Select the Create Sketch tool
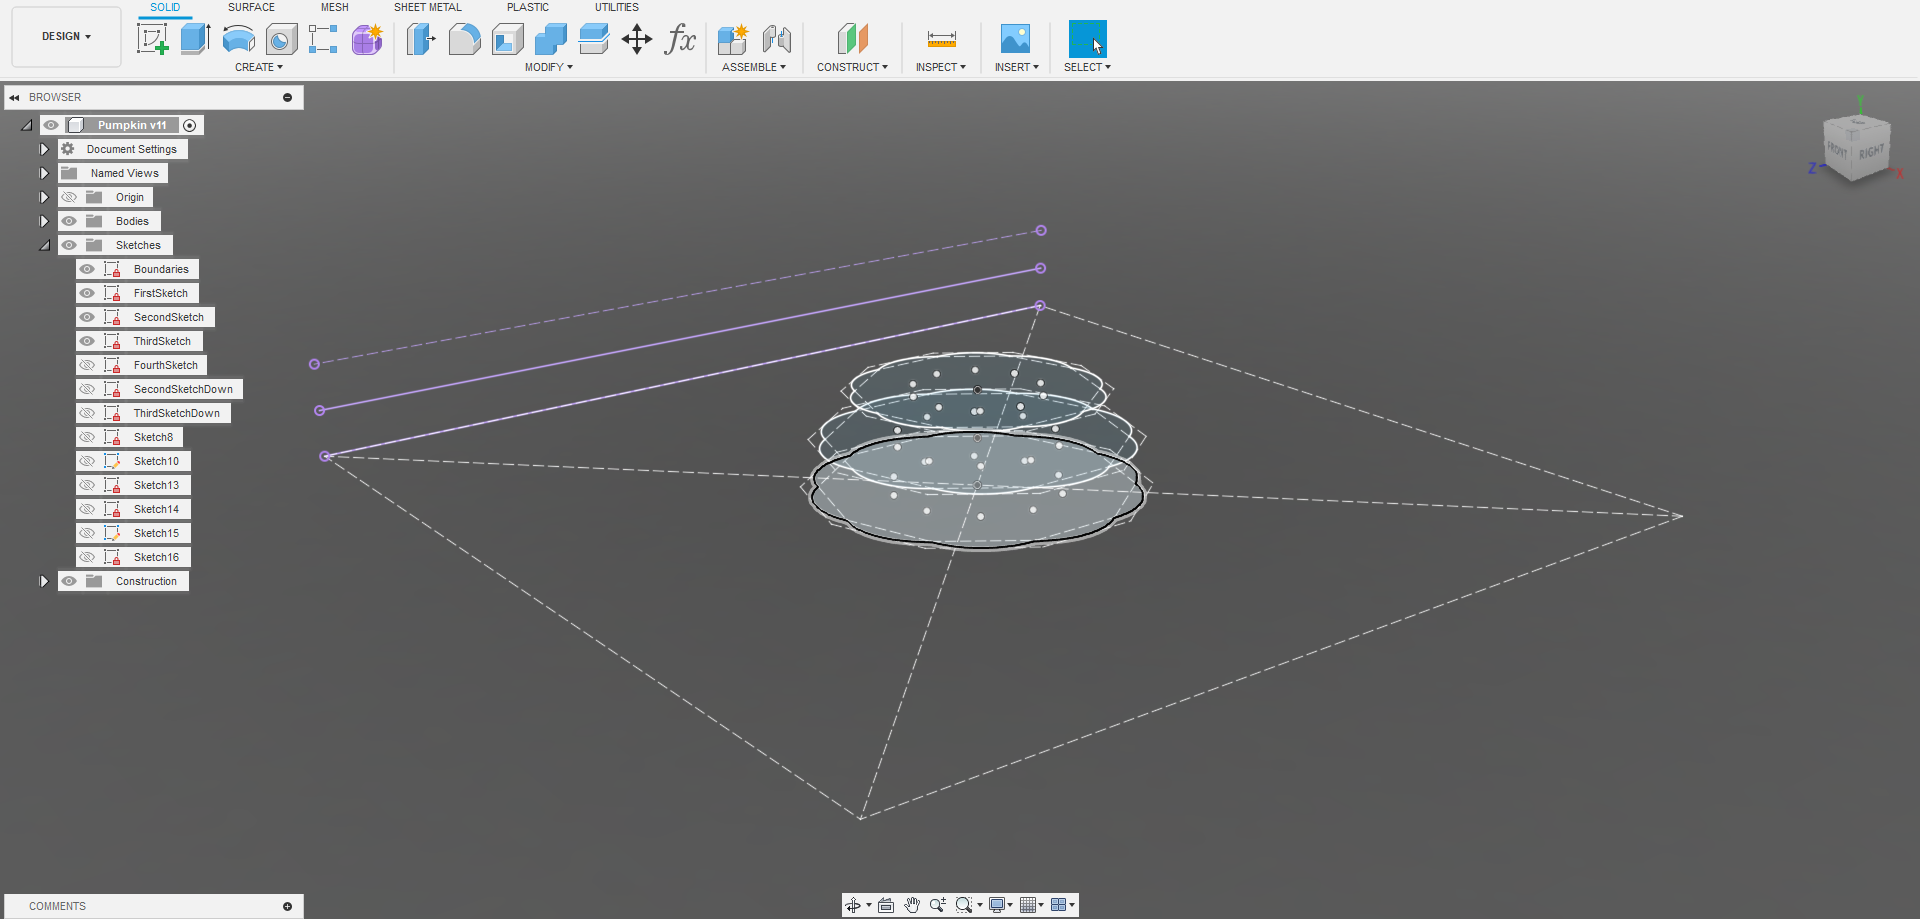This screenshot has height=919, width=1920. click(x=153, y=39)
